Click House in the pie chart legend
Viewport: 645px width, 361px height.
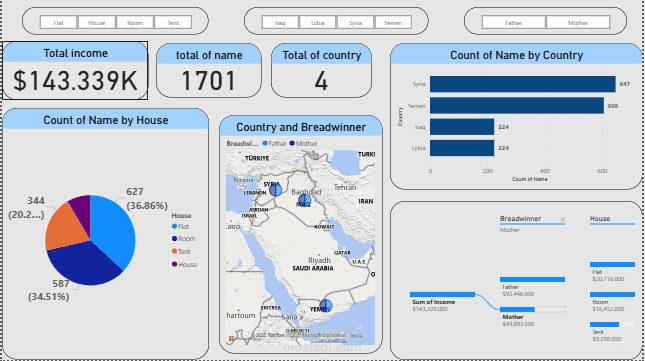click(184, 264)
